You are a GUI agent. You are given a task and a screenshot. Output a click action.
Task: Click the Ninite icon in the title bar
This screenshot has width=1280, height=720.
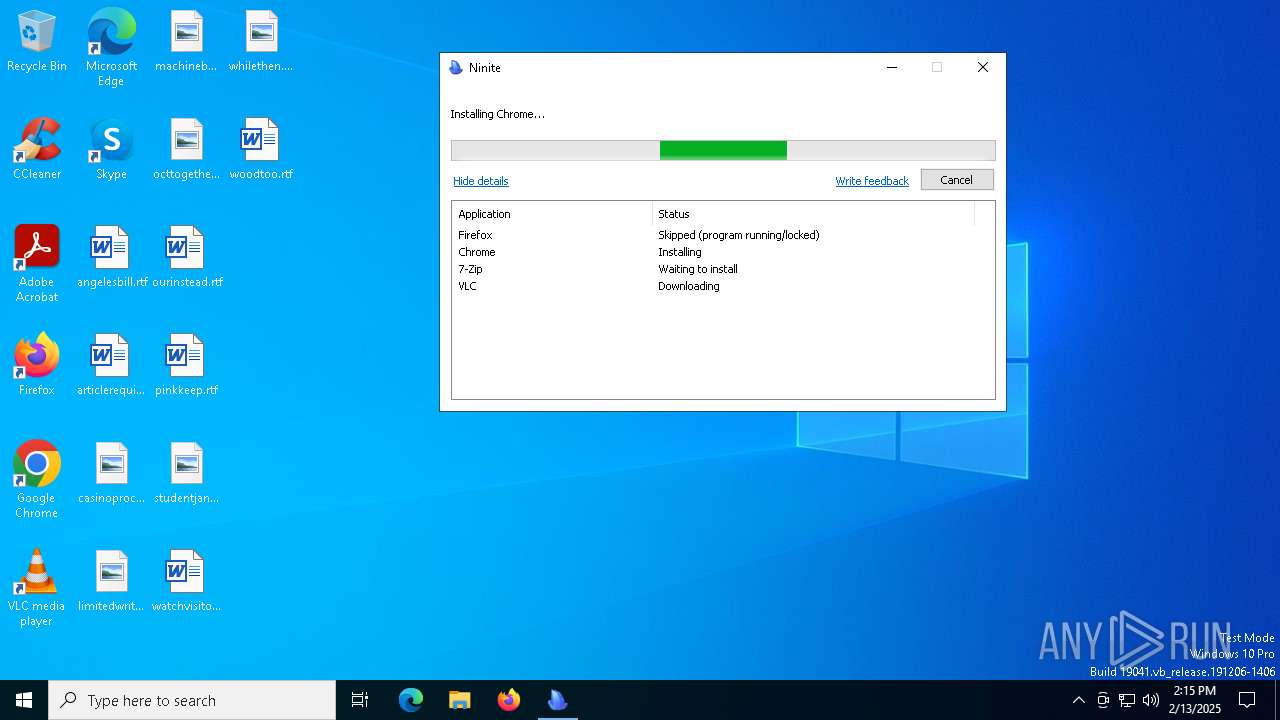(x=456, y=67)
